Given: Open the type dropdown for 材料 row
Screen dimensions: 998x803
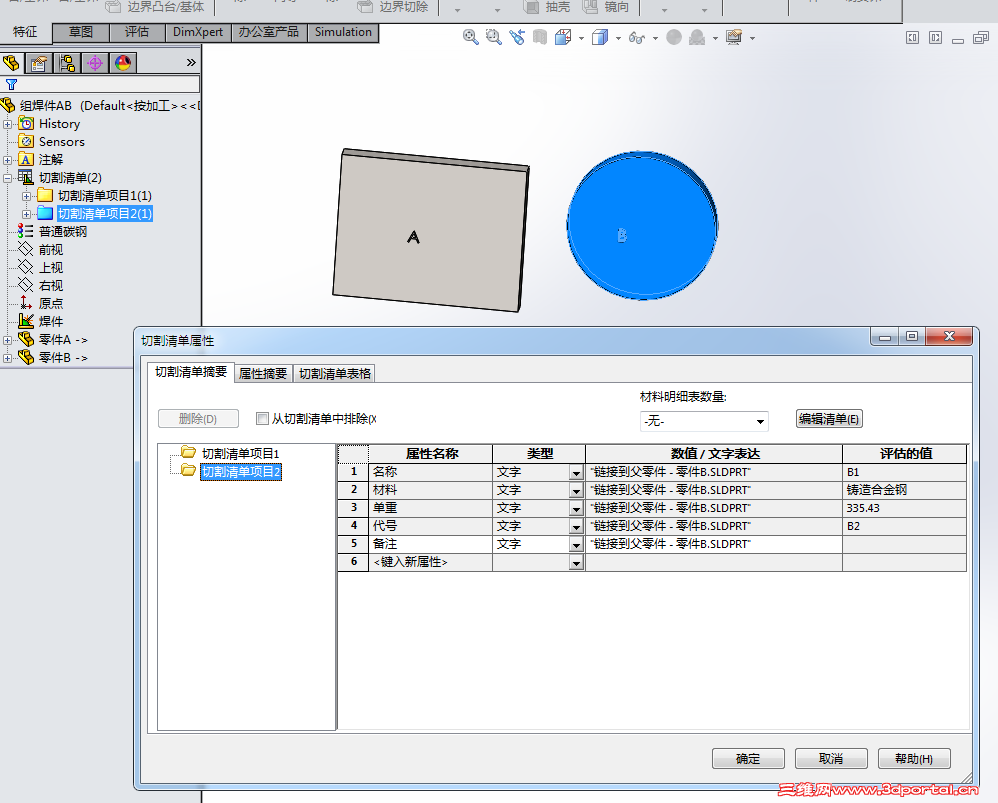Looking at the screenshot, I should 576,491.
